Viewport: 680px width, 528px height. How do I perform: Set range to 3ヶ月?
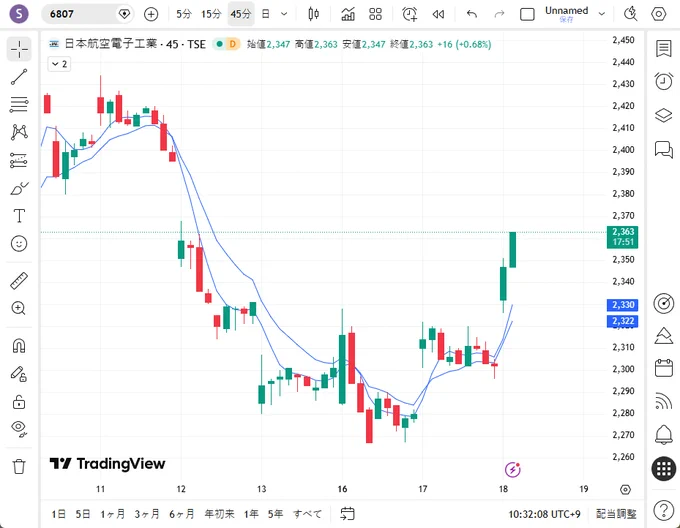(x=147, y=514)
